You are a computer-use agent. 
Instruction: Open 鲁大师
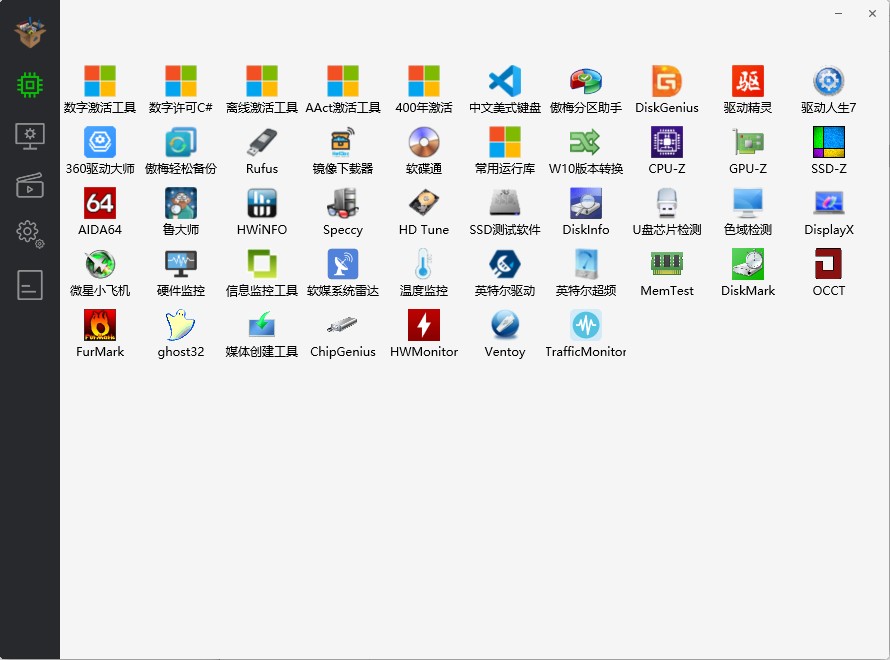click(180, 212)
